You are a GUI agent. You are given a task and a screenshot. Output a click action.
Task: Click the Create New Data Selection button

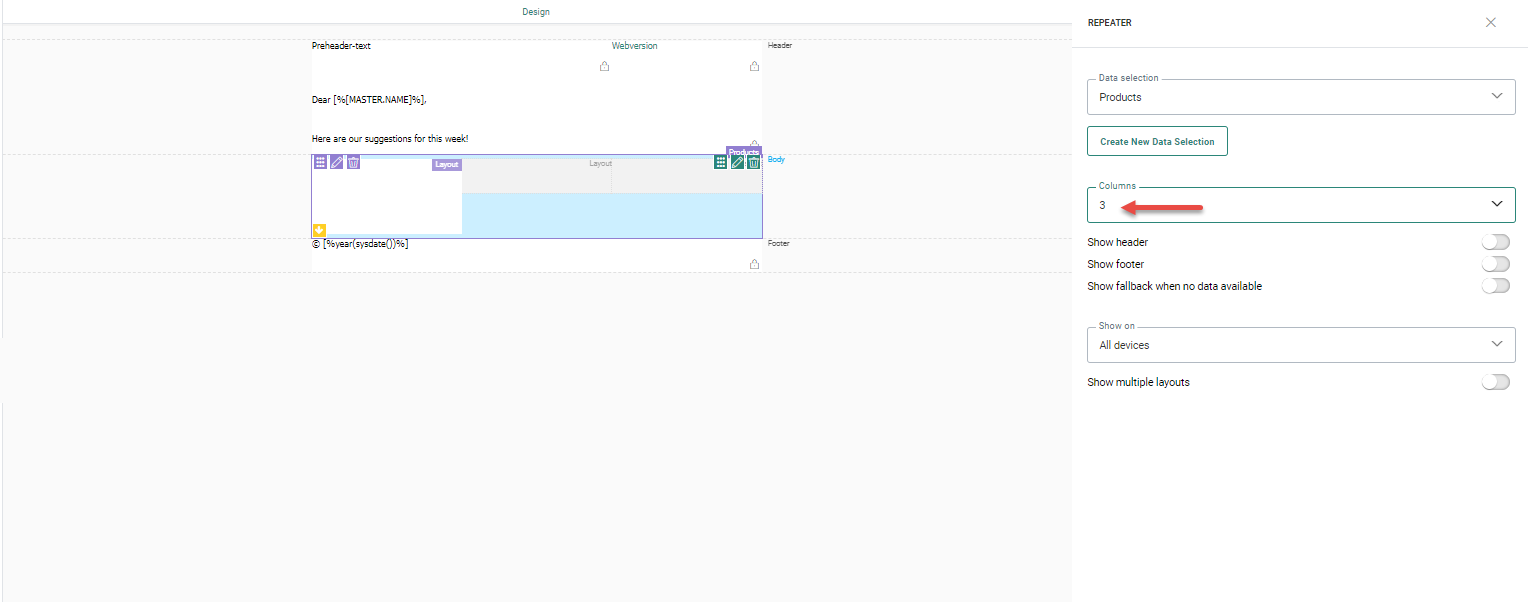(x=1157, y=142)
